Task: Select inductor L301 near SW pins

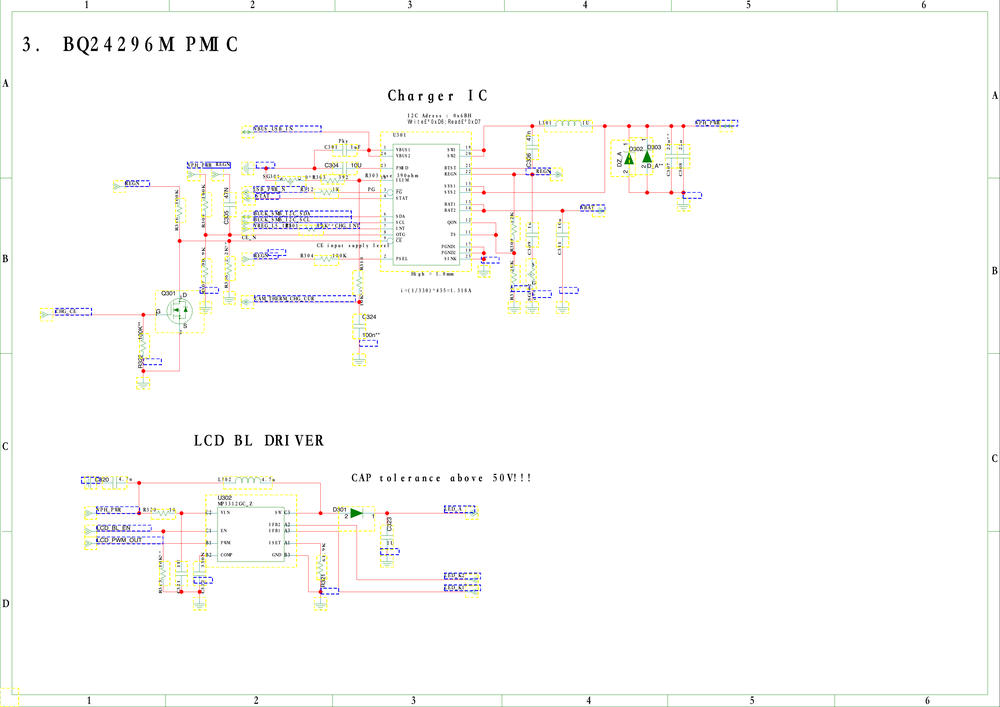Action: 569,124
